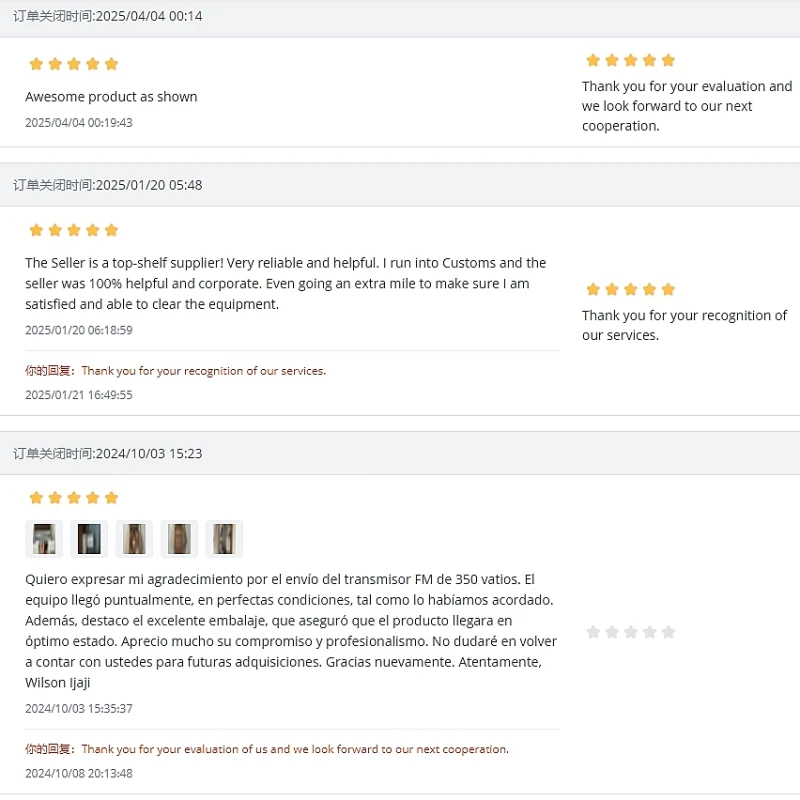This screenshot has height=800, width=800.
Task: Click third empty gray star beside Spanish review
Action: (x=631, y=632)
